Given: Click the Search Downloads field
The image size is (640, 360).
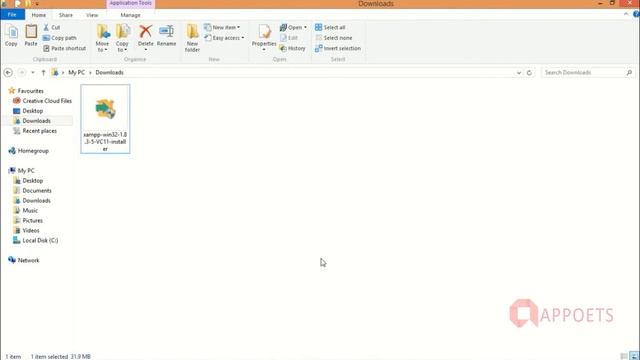Looking at the screenshot, I should pyautogui.click(x=588, y=73).
